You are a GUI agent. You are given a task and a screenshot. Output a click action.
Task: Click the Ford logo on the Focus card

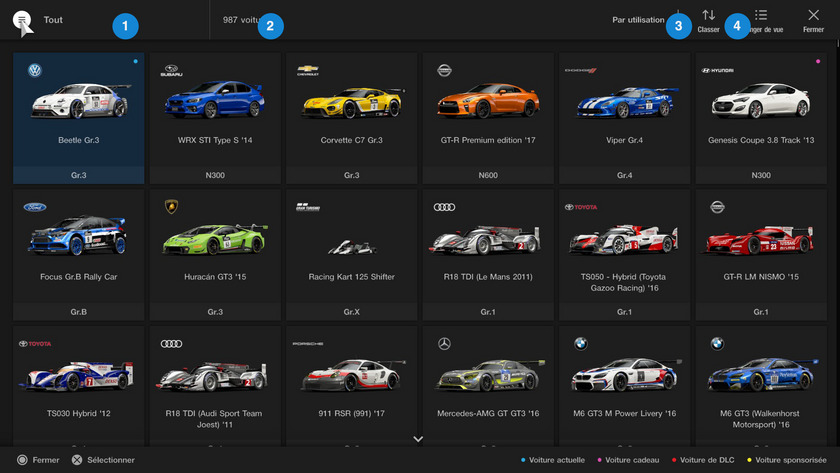click(35, 207)
